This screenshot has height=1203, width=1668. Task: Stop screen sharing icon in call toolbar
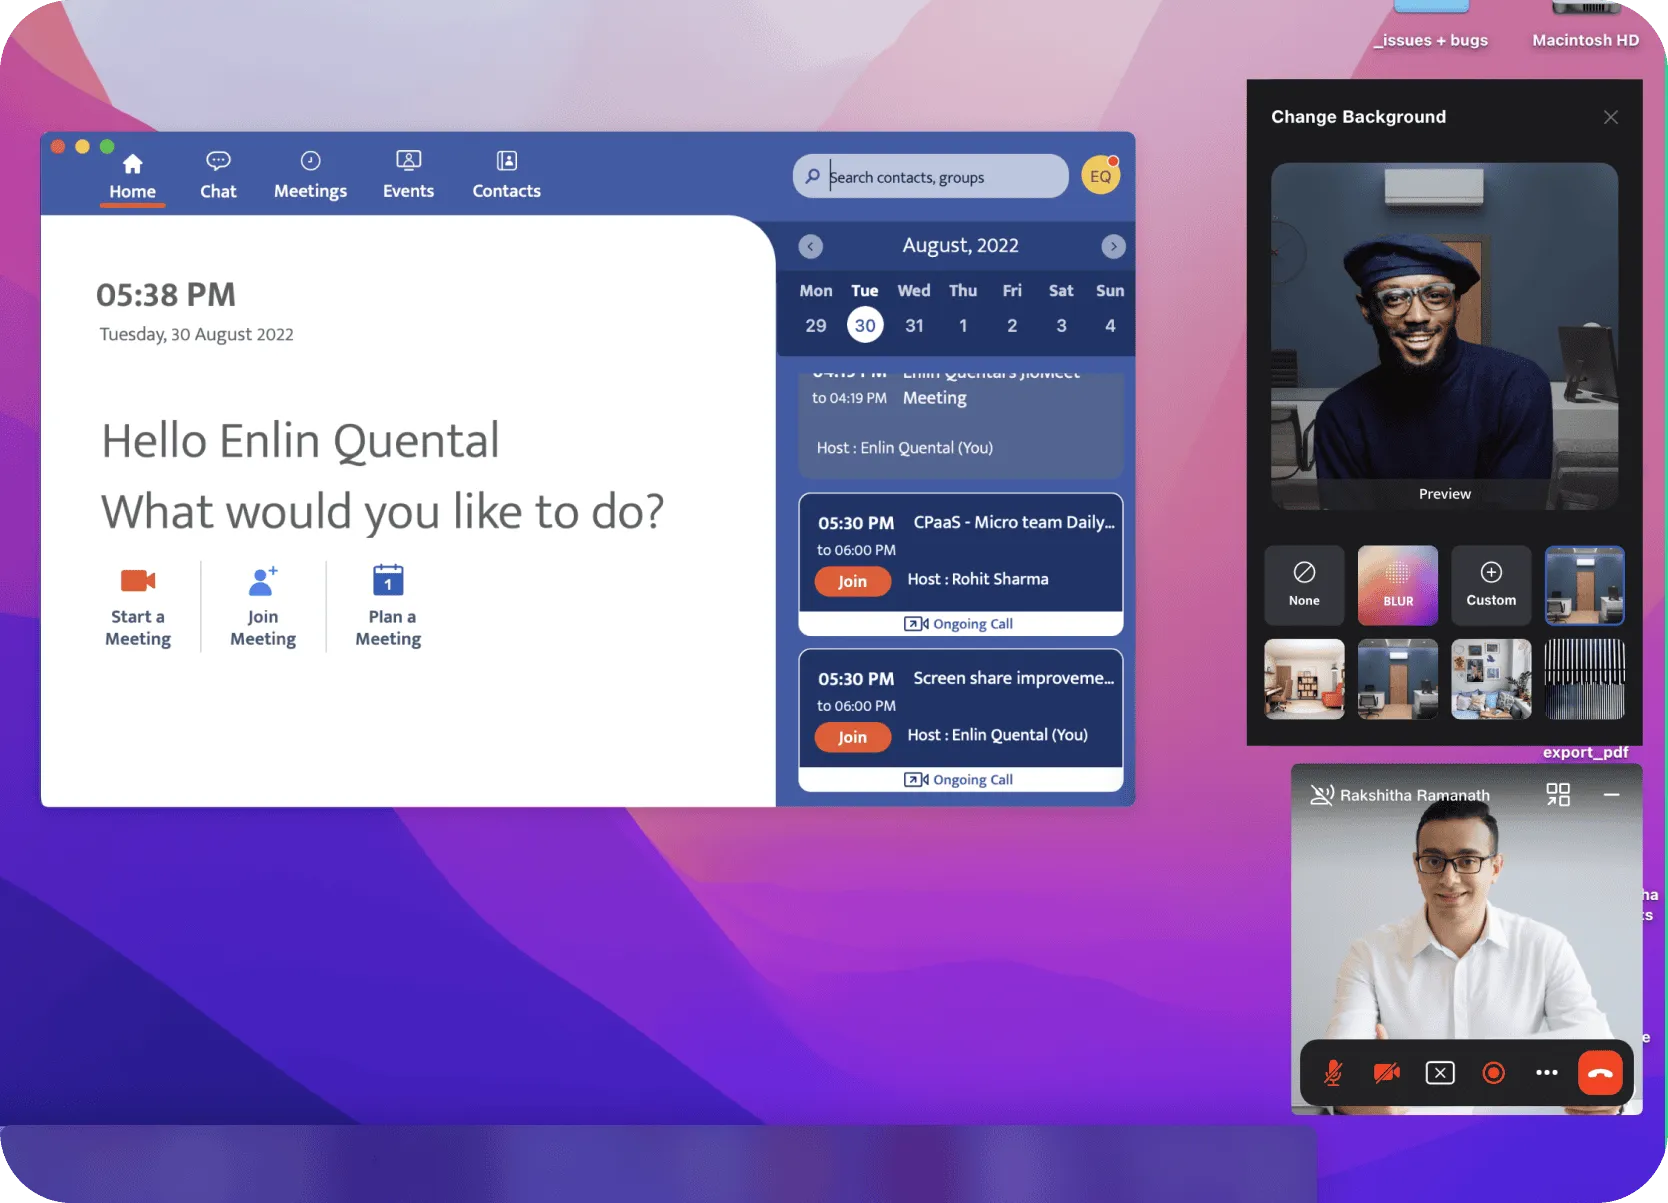click(1439, 1073)
